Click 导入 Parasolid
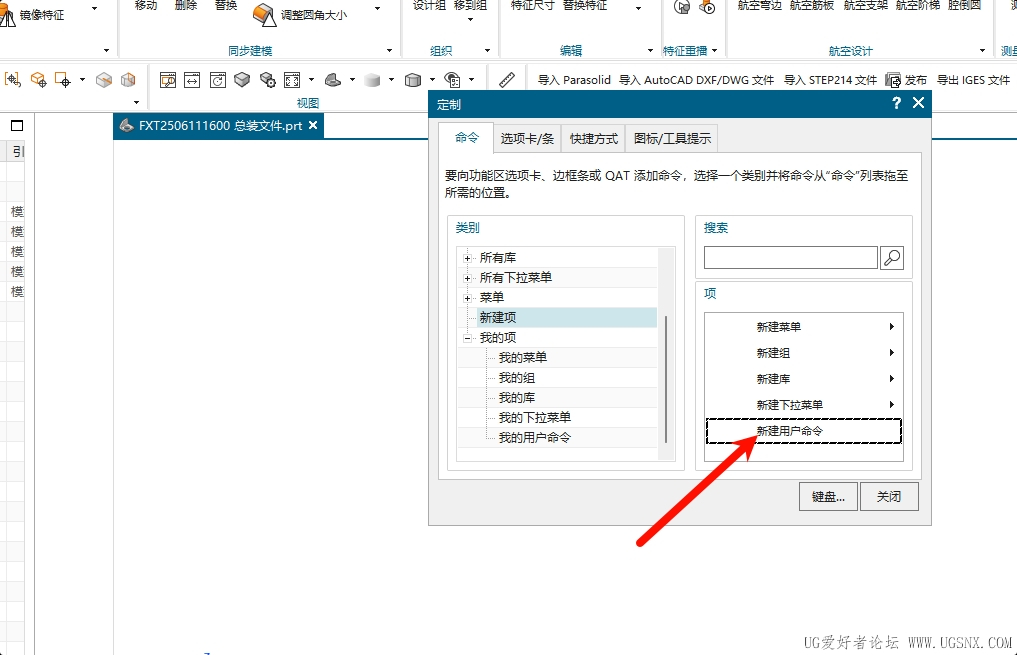 (x=574, y=80)
